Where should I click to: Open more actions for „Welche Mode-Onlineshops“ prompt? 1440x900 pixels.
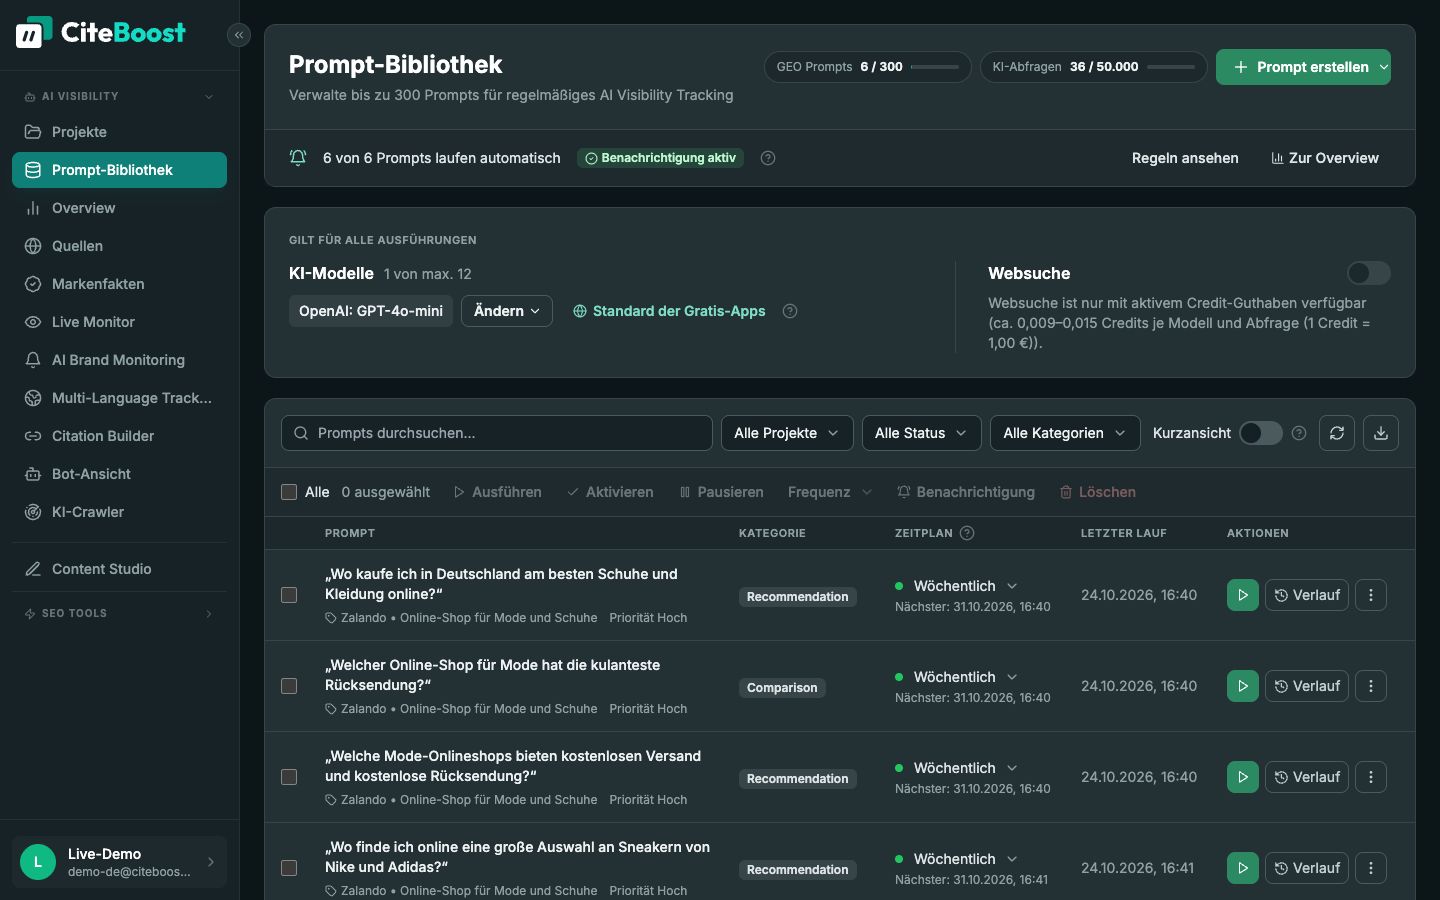click(1371, 777)
